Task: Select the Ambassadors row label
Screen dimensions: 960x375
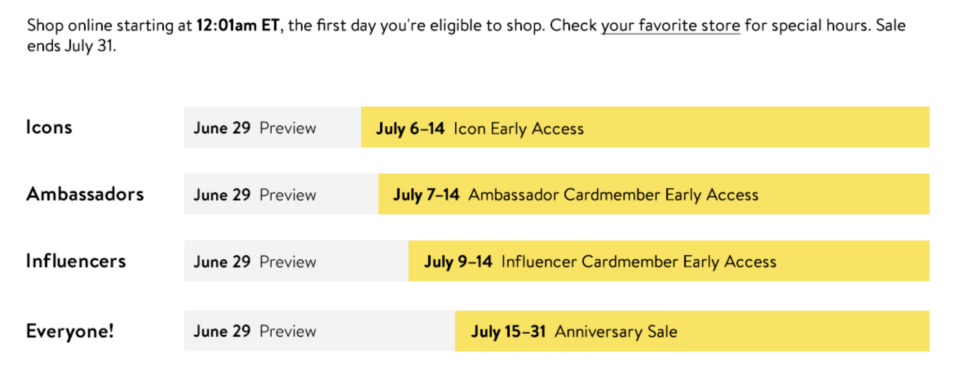Action: [x=85, y=194]
